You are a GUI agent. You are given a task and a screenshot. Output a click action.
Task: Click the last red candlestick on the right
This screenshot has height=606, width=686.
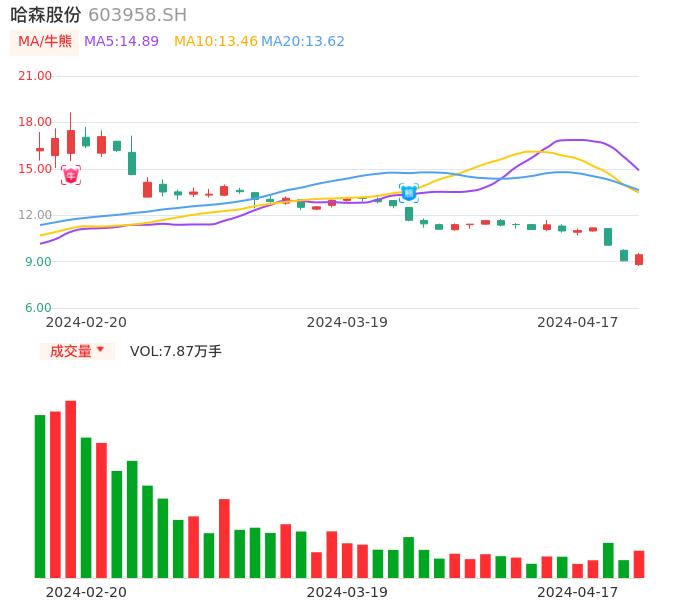[x=639, y=260]
